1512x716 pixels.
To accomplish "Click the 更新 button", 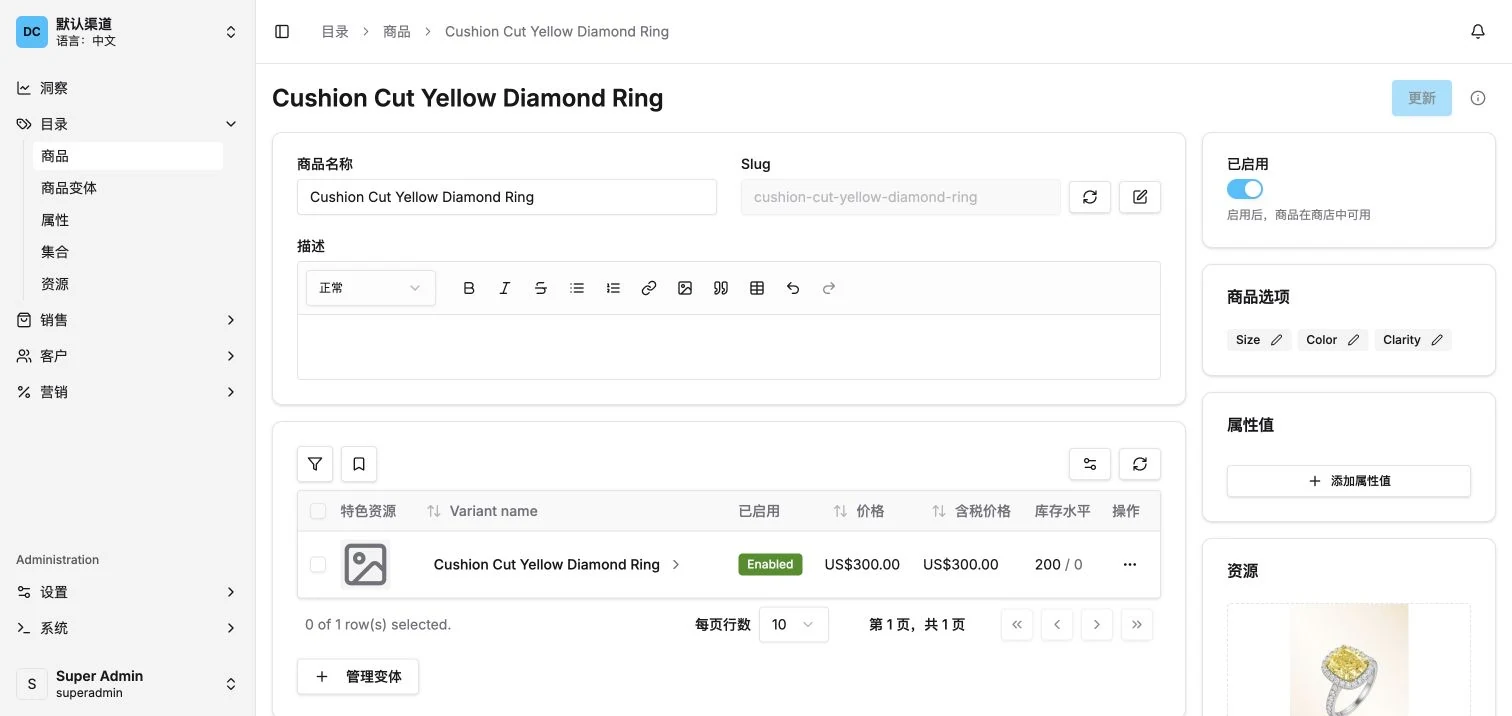I will click(x=1422, y=98).
